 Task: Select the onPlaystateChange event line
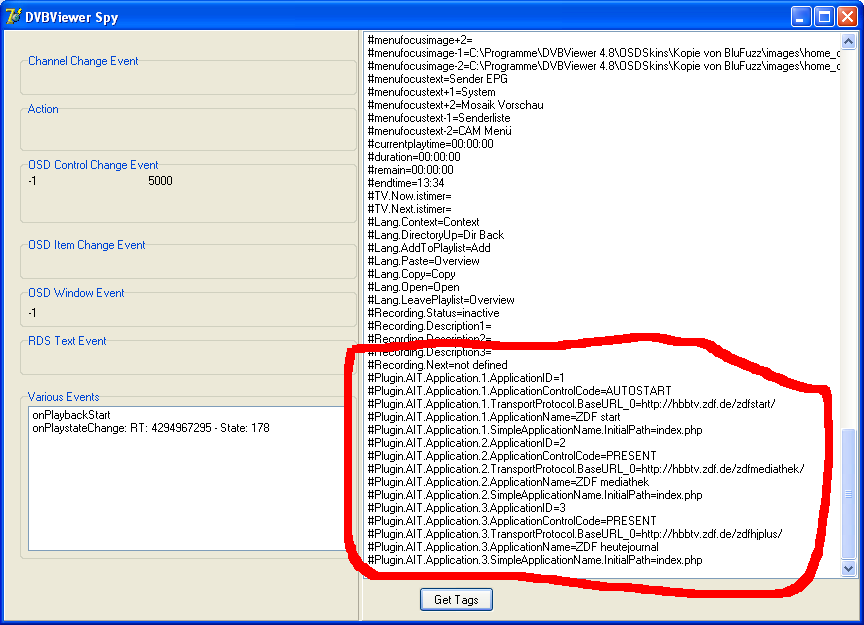pyautogui.click(x=150, y=428)
